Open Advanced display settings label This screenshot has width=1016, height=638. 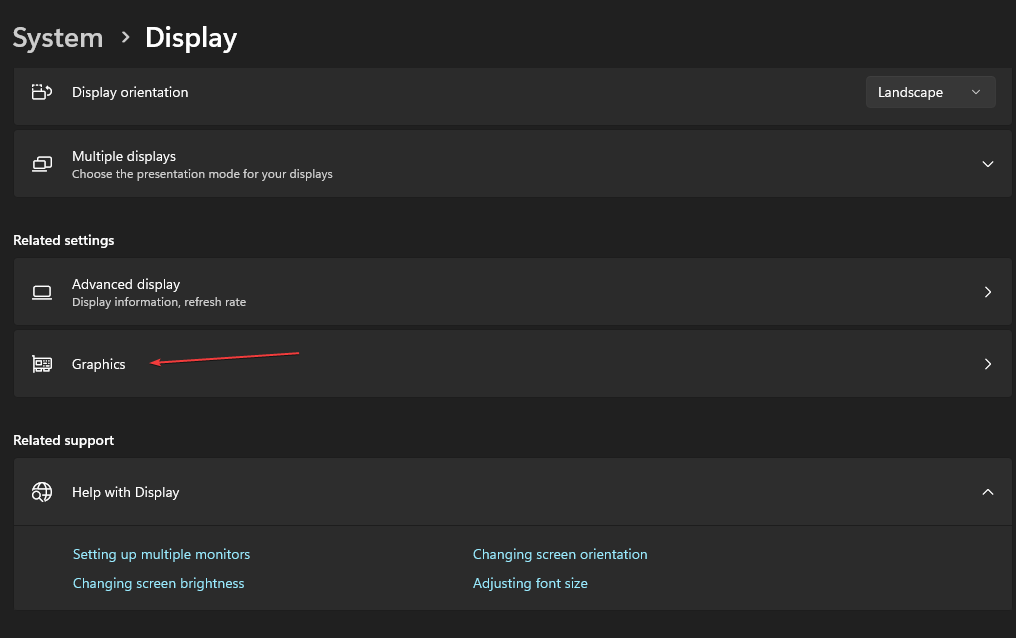tap(126, 284)
